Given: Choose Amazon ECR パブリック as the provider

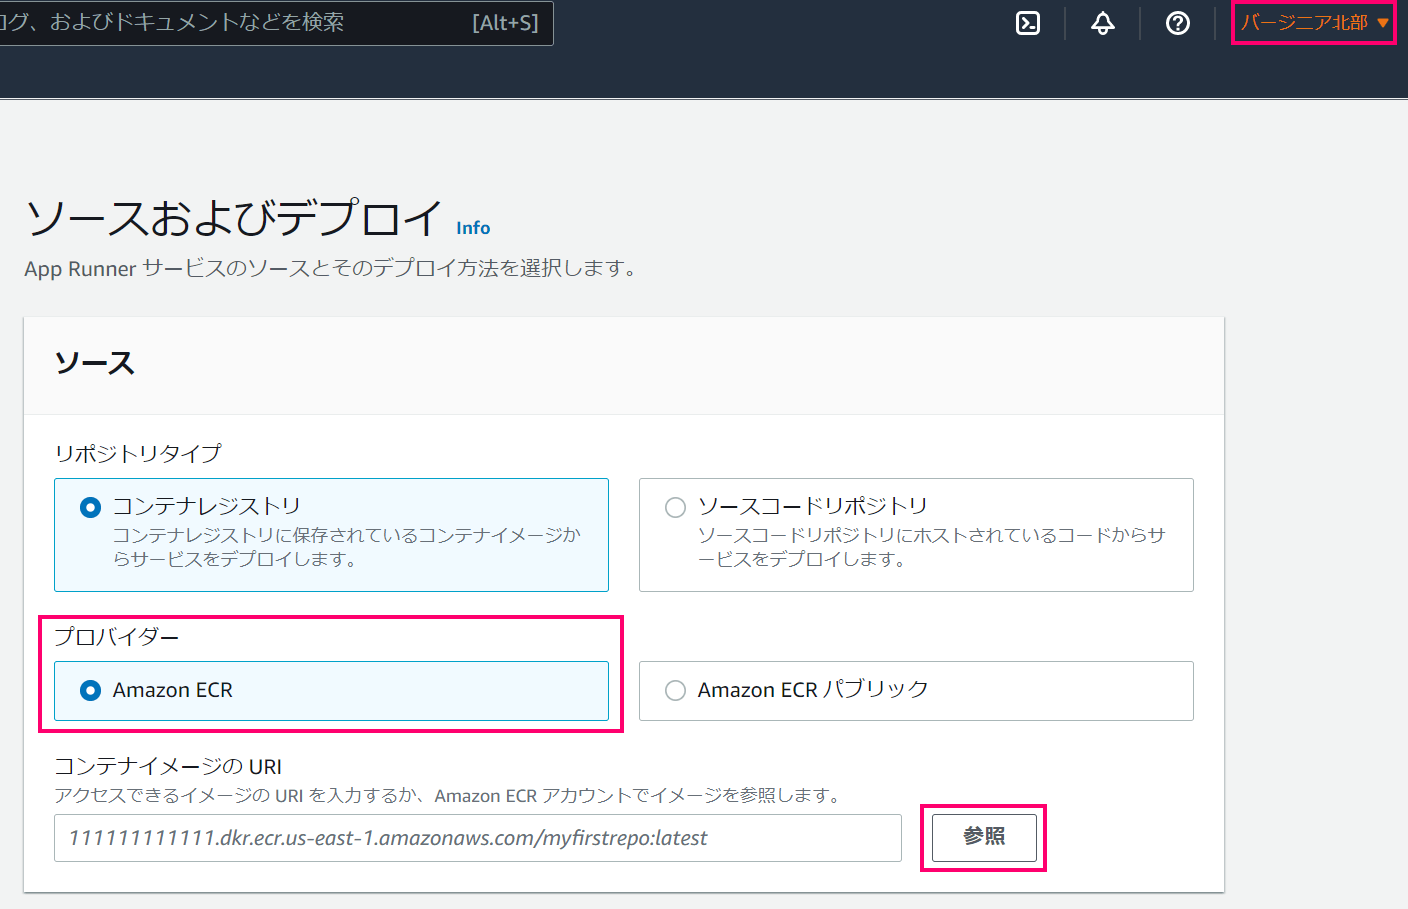Looking at the screenshot, I should click(675, 690).
